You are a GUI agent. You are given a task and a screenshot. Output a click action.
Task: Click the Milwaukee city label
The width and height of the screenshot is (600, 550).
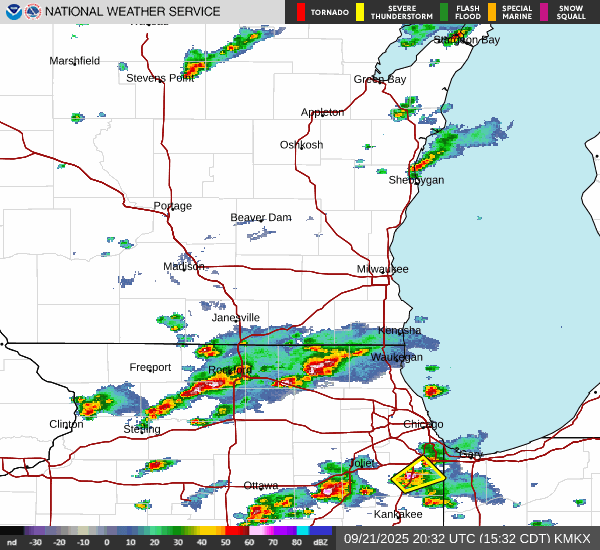pyautogui.click(x=383, y=270)
